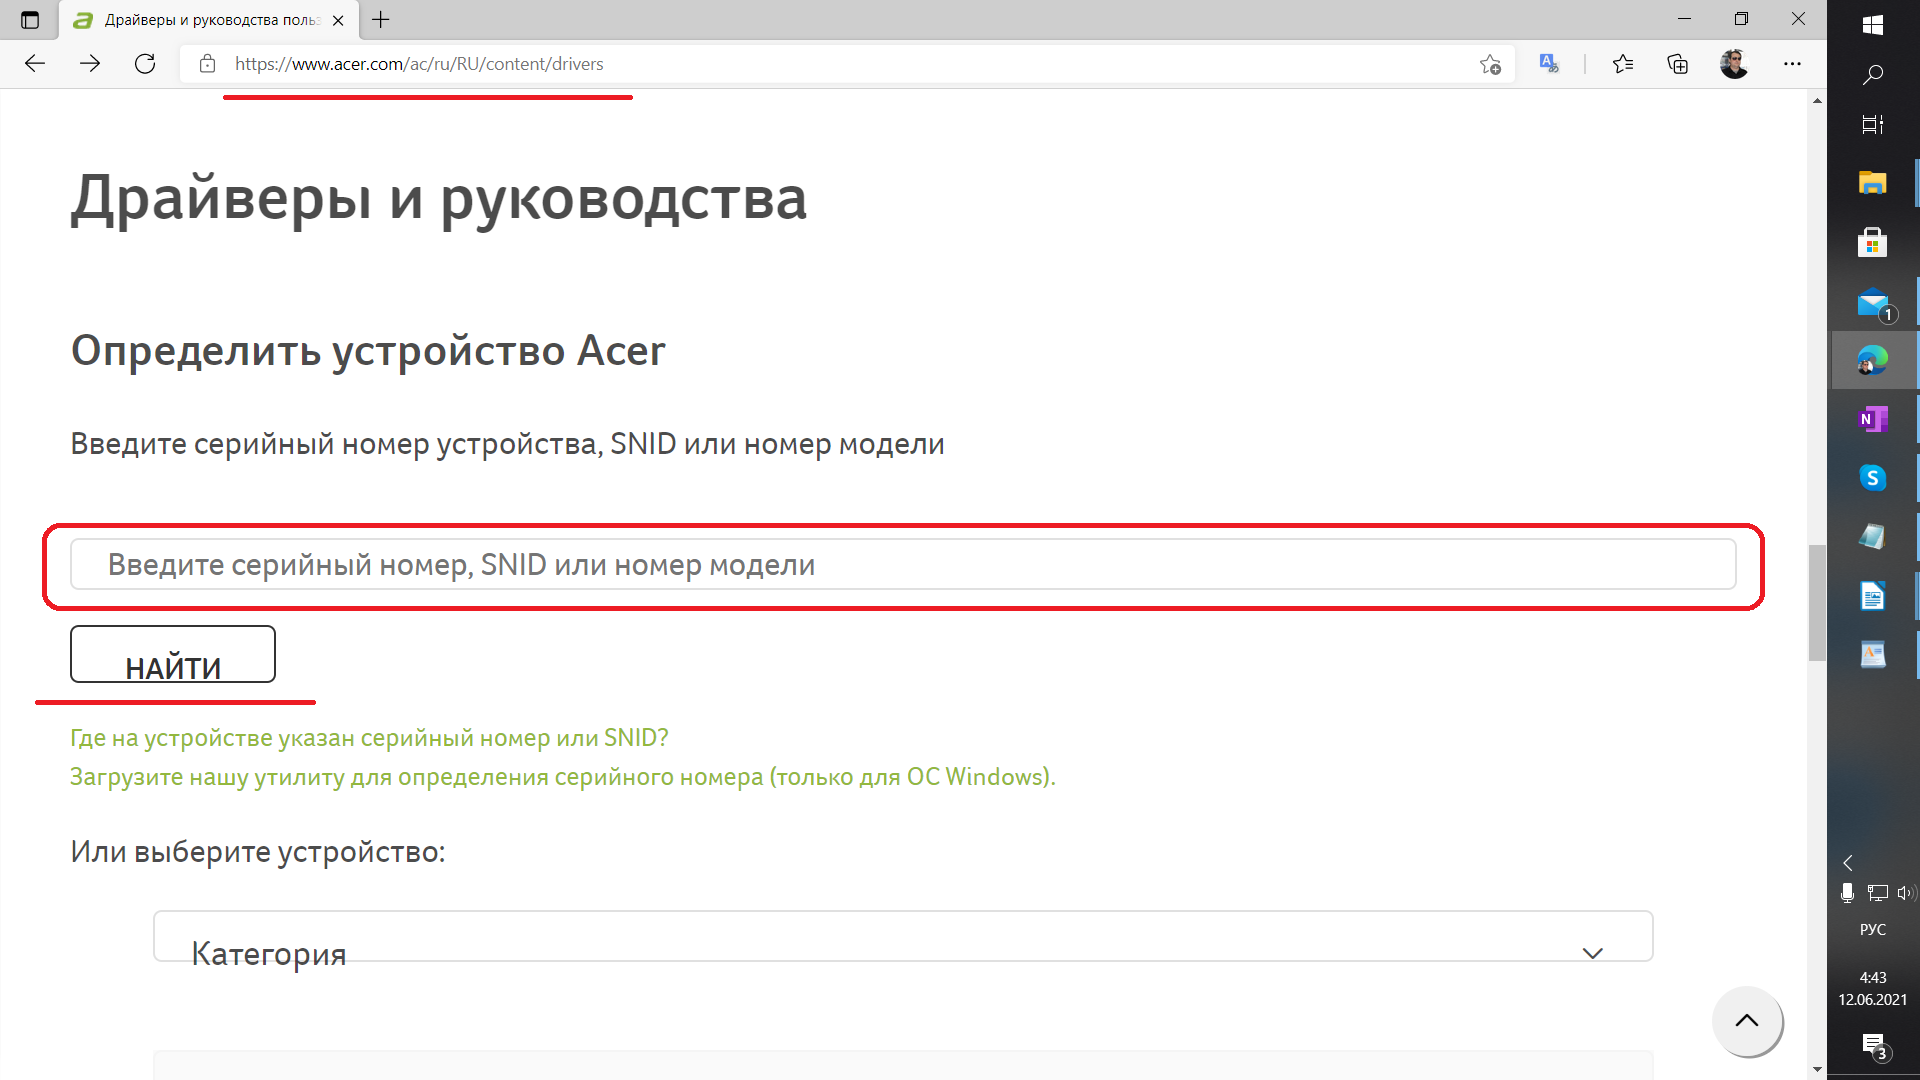
Task: Show hidden tray icons
Action: 1848,863
